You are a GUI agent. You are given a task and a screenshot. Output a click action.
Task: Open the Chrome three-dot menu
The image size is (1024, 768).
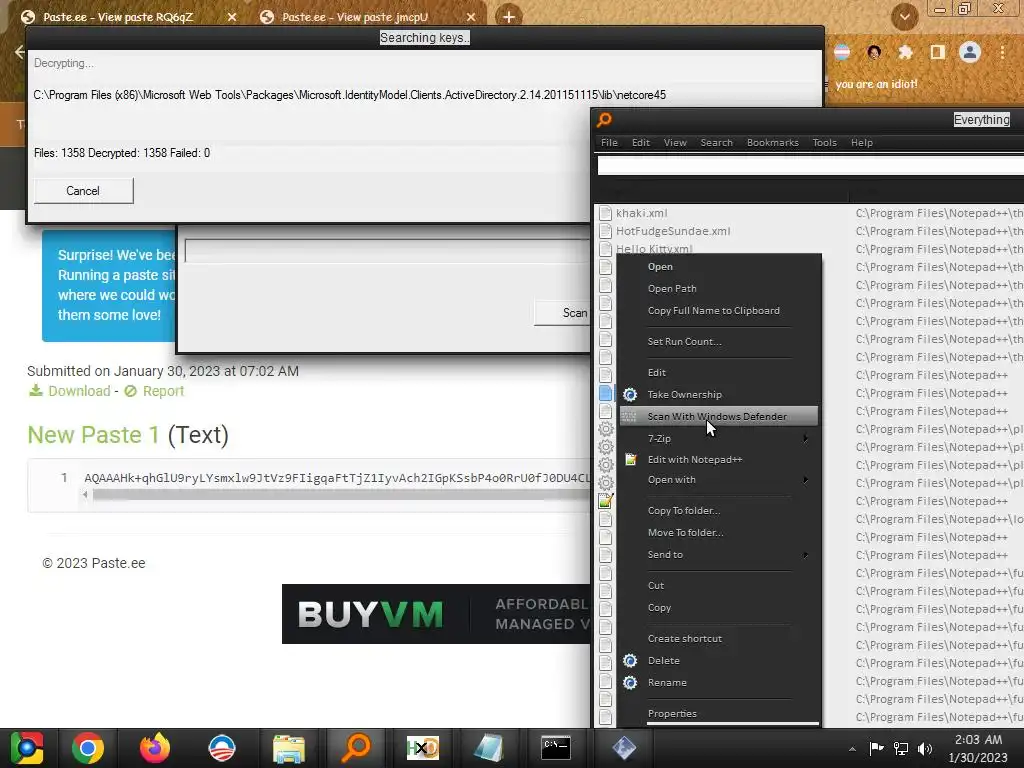tap(1002, 52)
